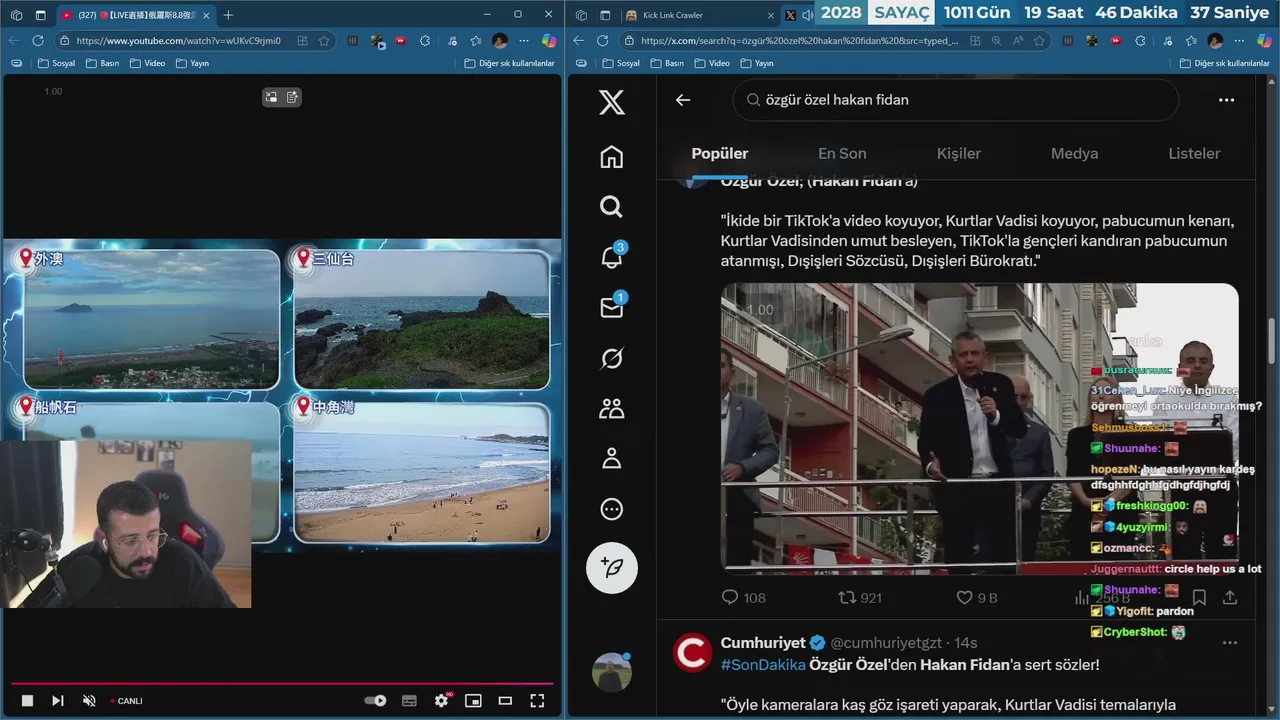Enter YouTube fullscreen
The height and width of the screenshot is (720, 1280).
(537, 701)
